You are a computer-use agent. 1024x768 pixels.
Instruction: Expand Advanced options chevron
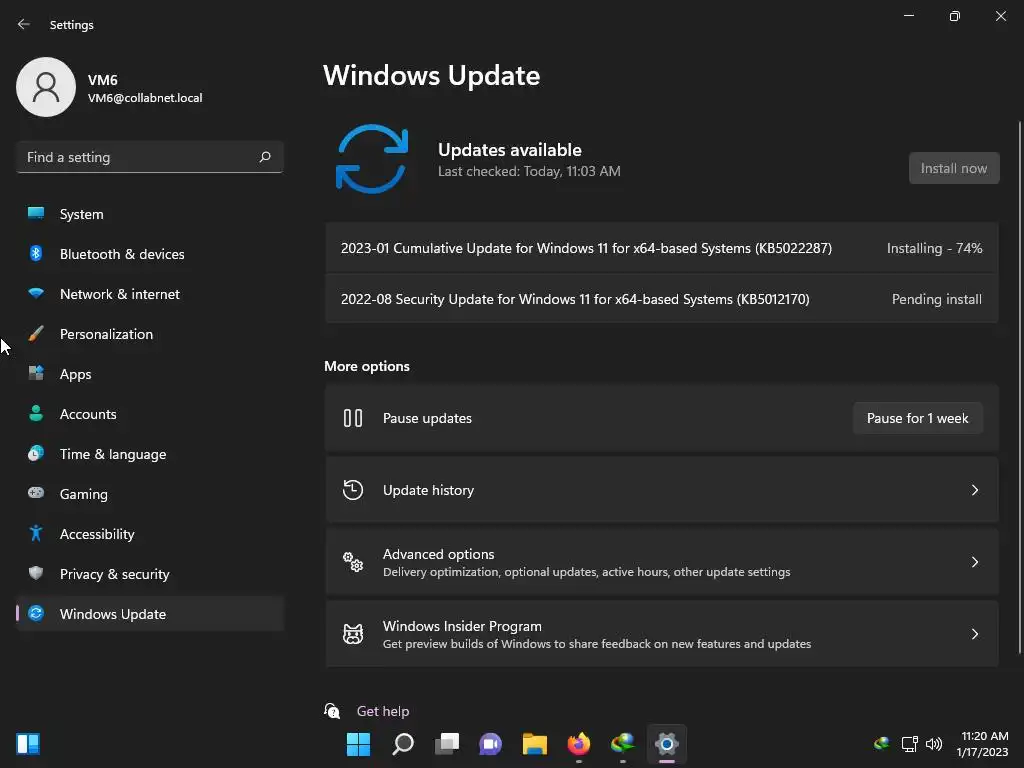pos(974,562)
